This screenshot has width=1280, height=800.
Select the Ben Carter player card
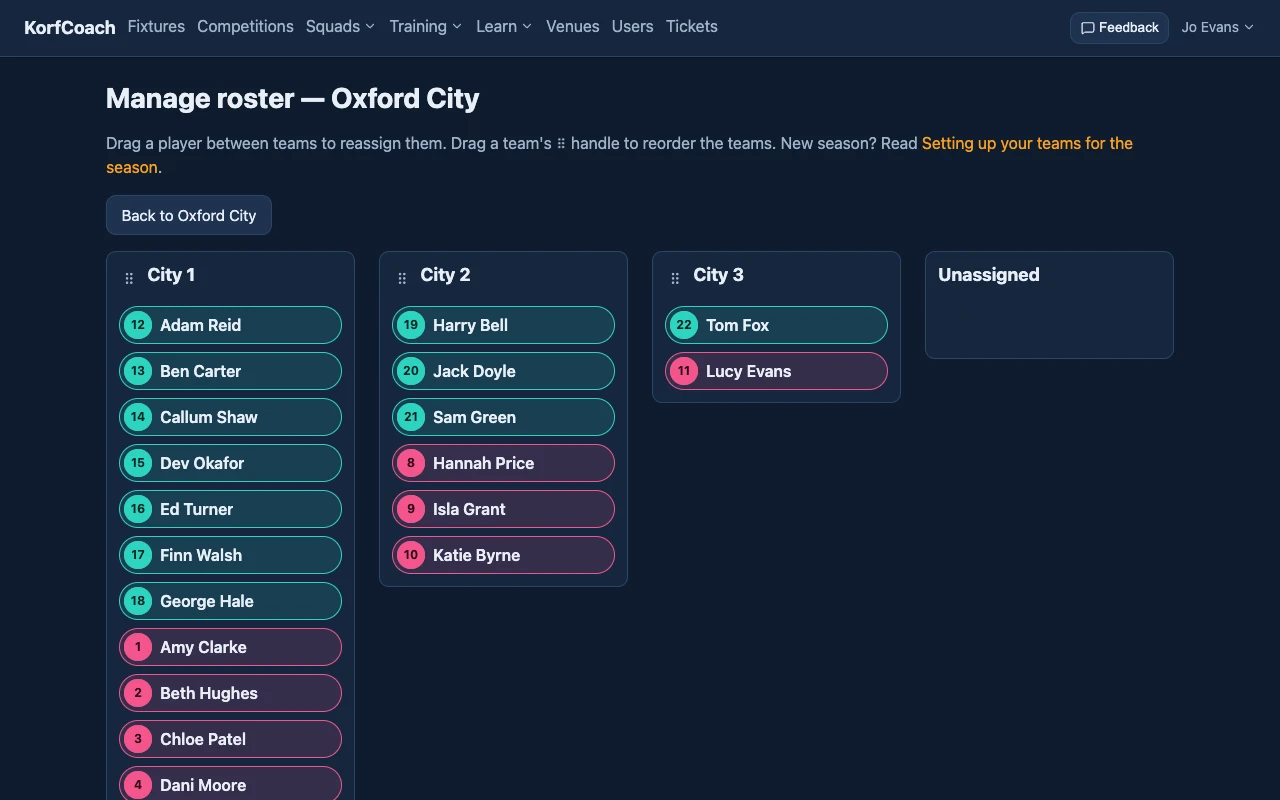coord(230,371)
